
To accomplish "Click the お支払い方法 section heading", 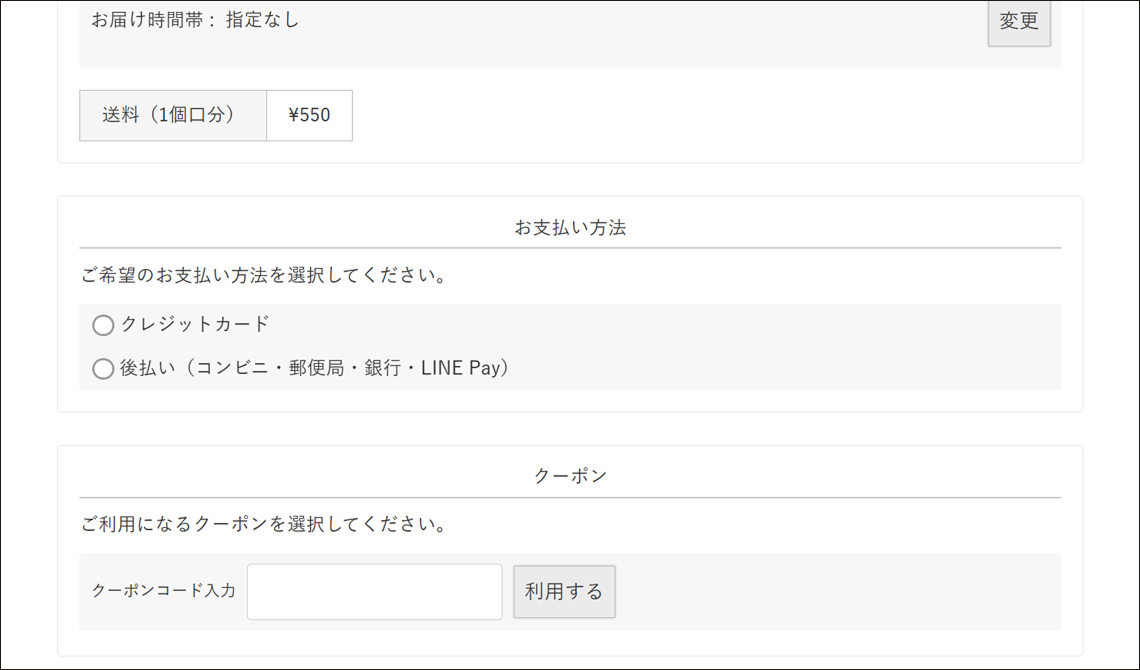I will pyautogui.click(x=570, y=227).
